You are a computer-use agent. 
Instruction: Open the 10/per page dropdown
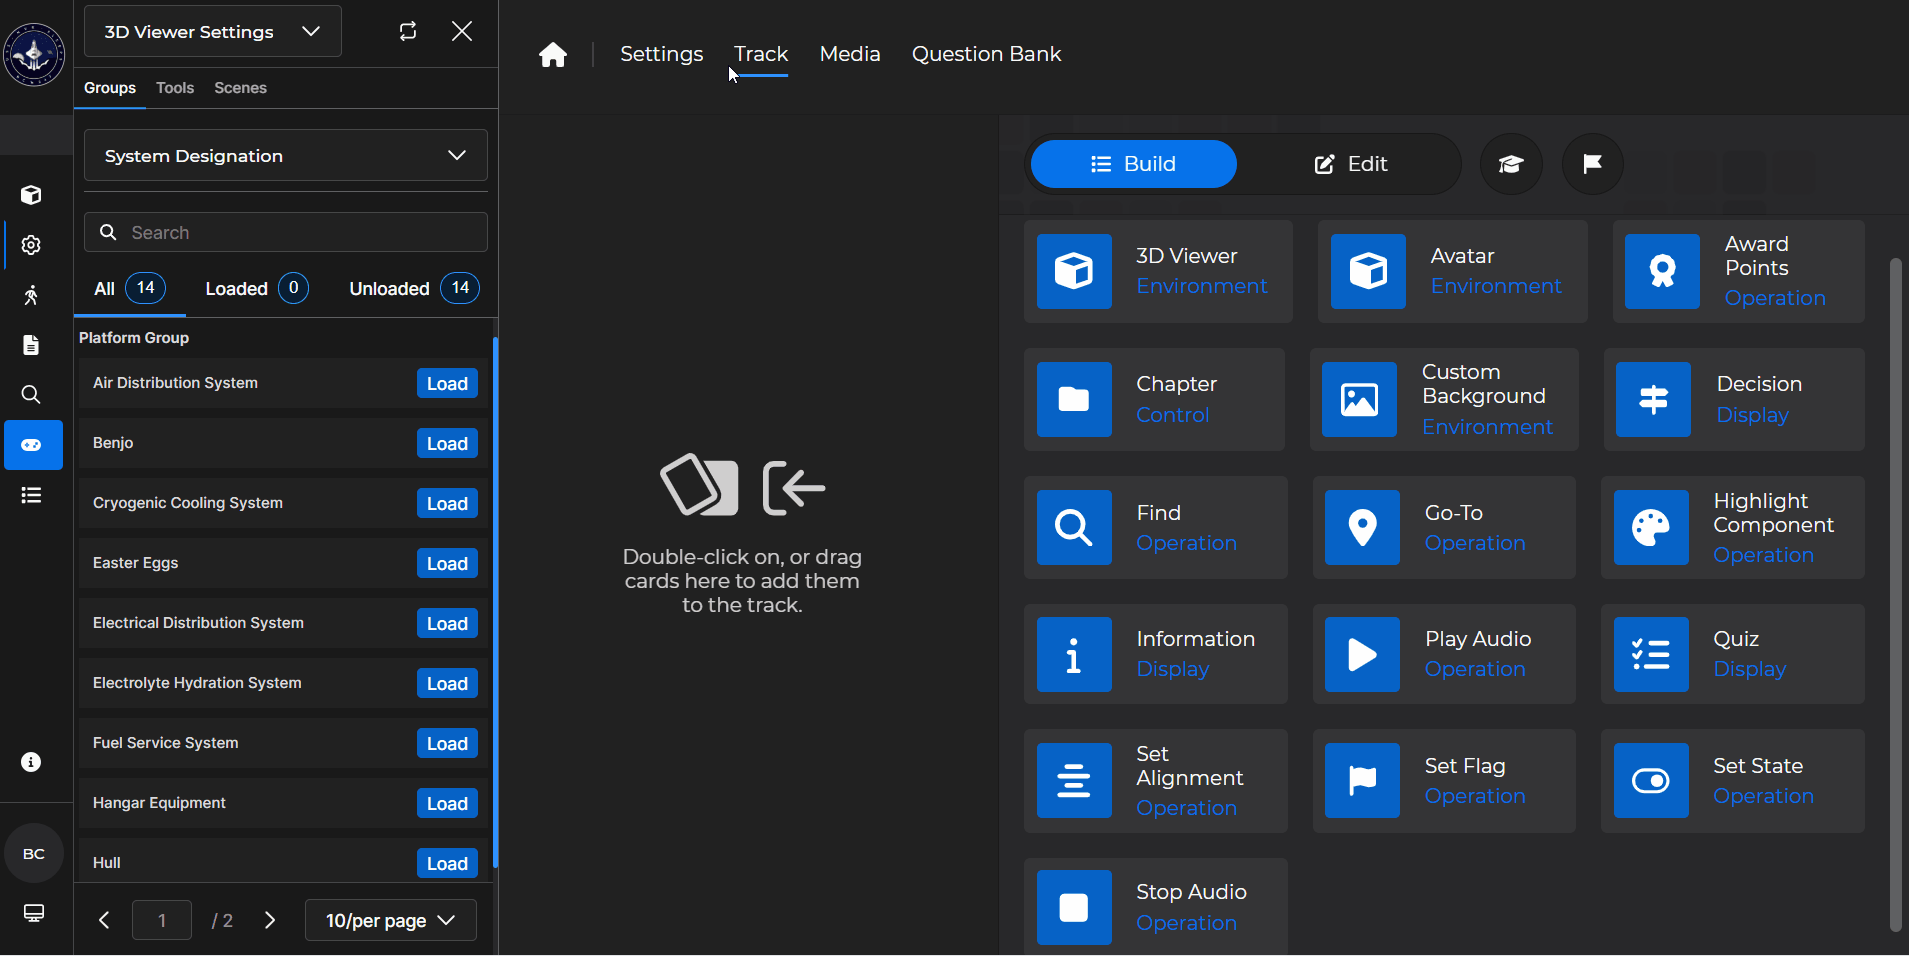391,920
